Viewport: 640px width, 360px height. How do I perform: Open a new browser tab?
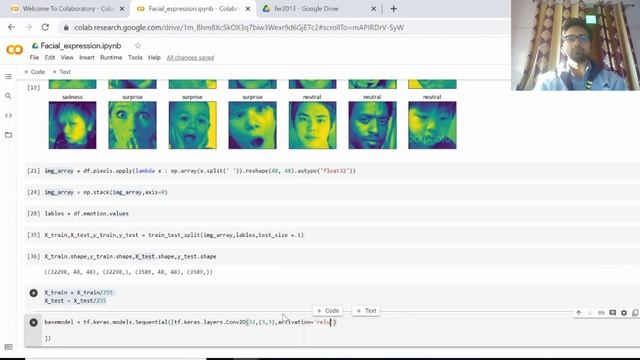tap(393, 9)
